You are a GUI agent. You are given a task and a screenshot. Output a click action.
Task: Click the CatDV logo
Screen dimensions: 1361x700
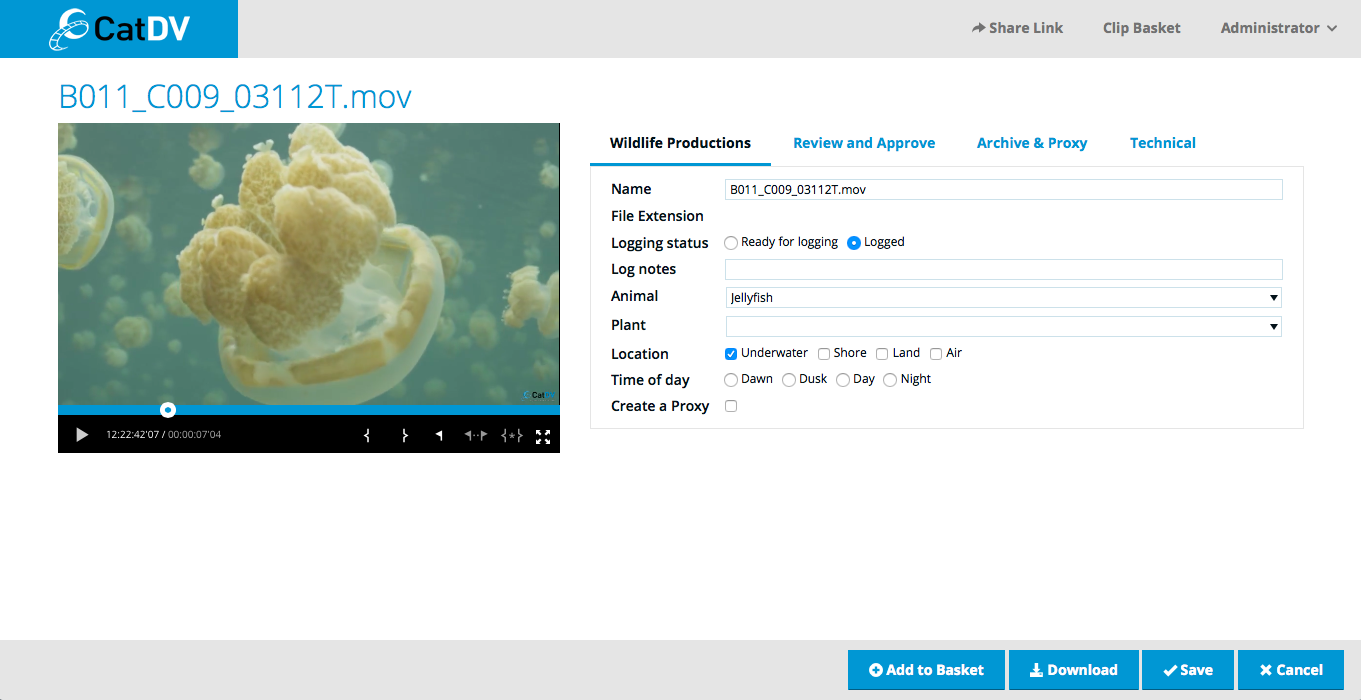pyautogui.click(x=119, y=29)
